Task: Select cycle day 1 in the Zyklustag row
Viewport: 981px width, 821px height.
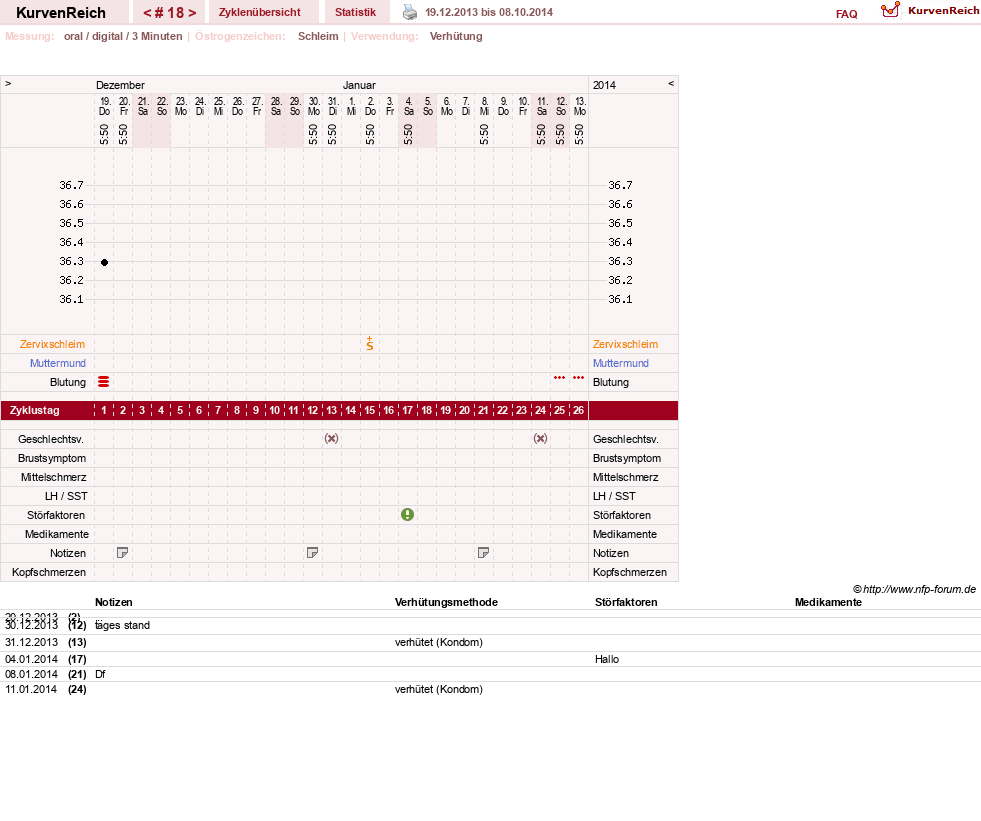Action: (x=104, y=410)
